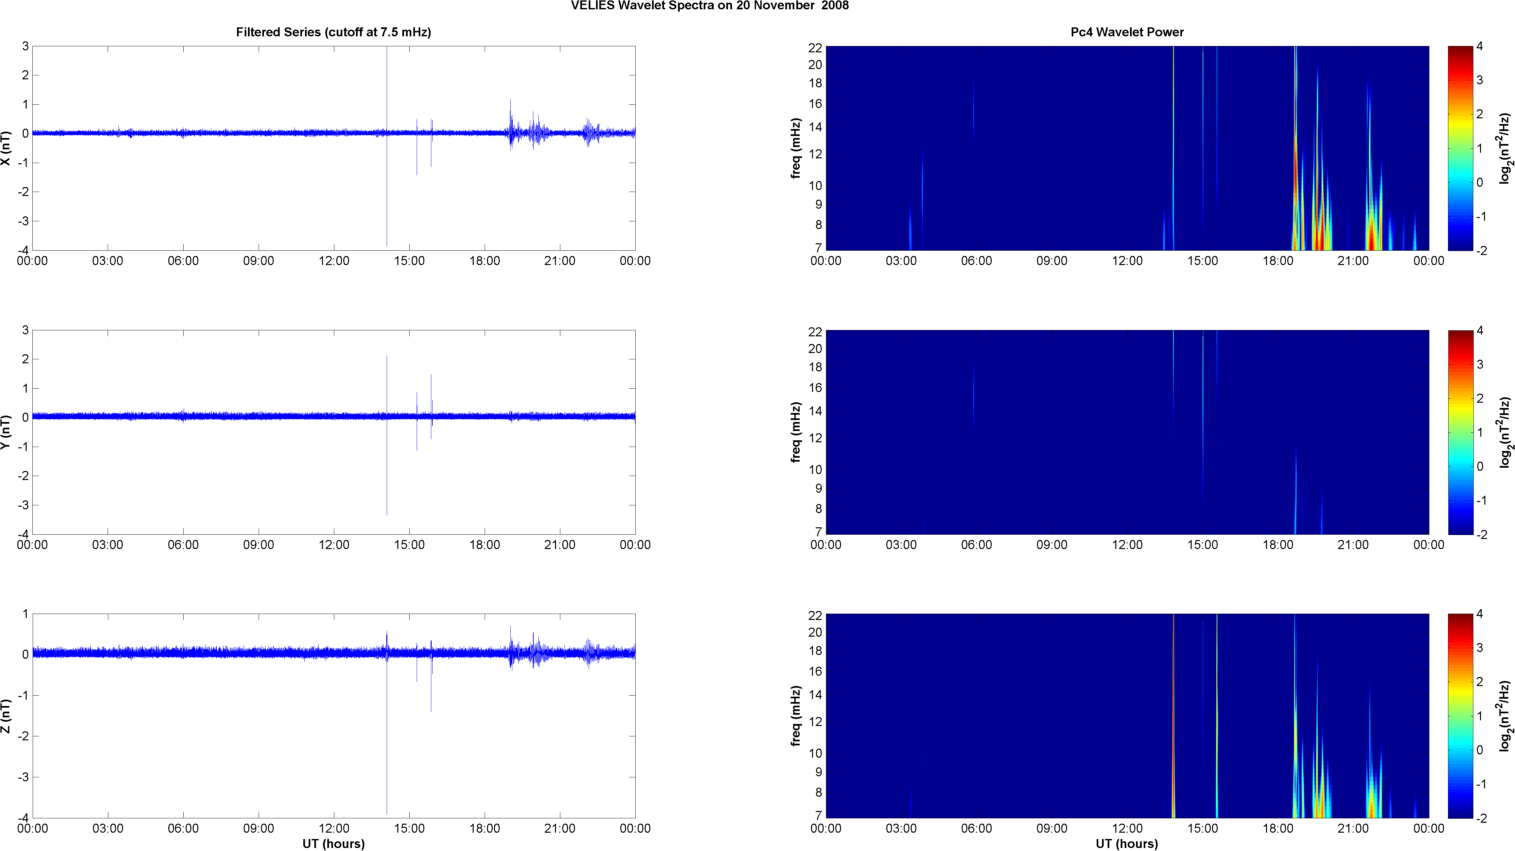The image size is (1515, 851).
Task: Click the freq (mHz) label of top spectrogram
Action: pos(796,148)
